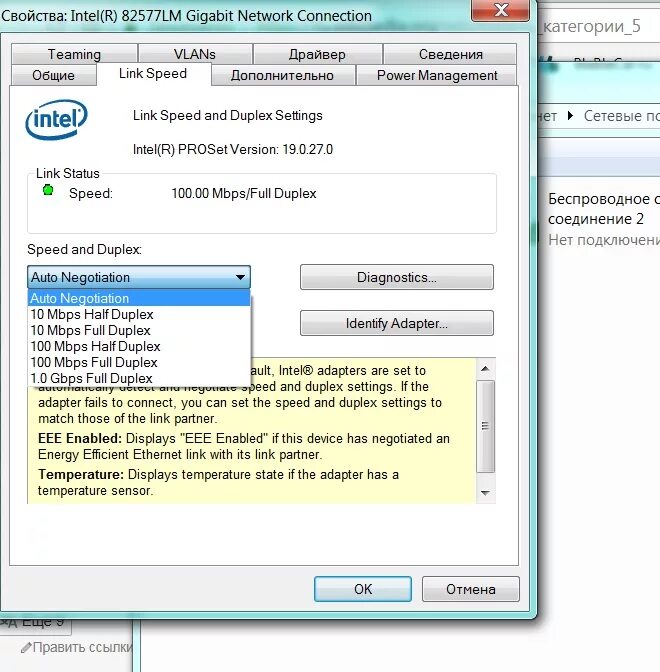Click the green link status indicator
660x672 pixels.
pyautogui.click(x=48, y=190)
